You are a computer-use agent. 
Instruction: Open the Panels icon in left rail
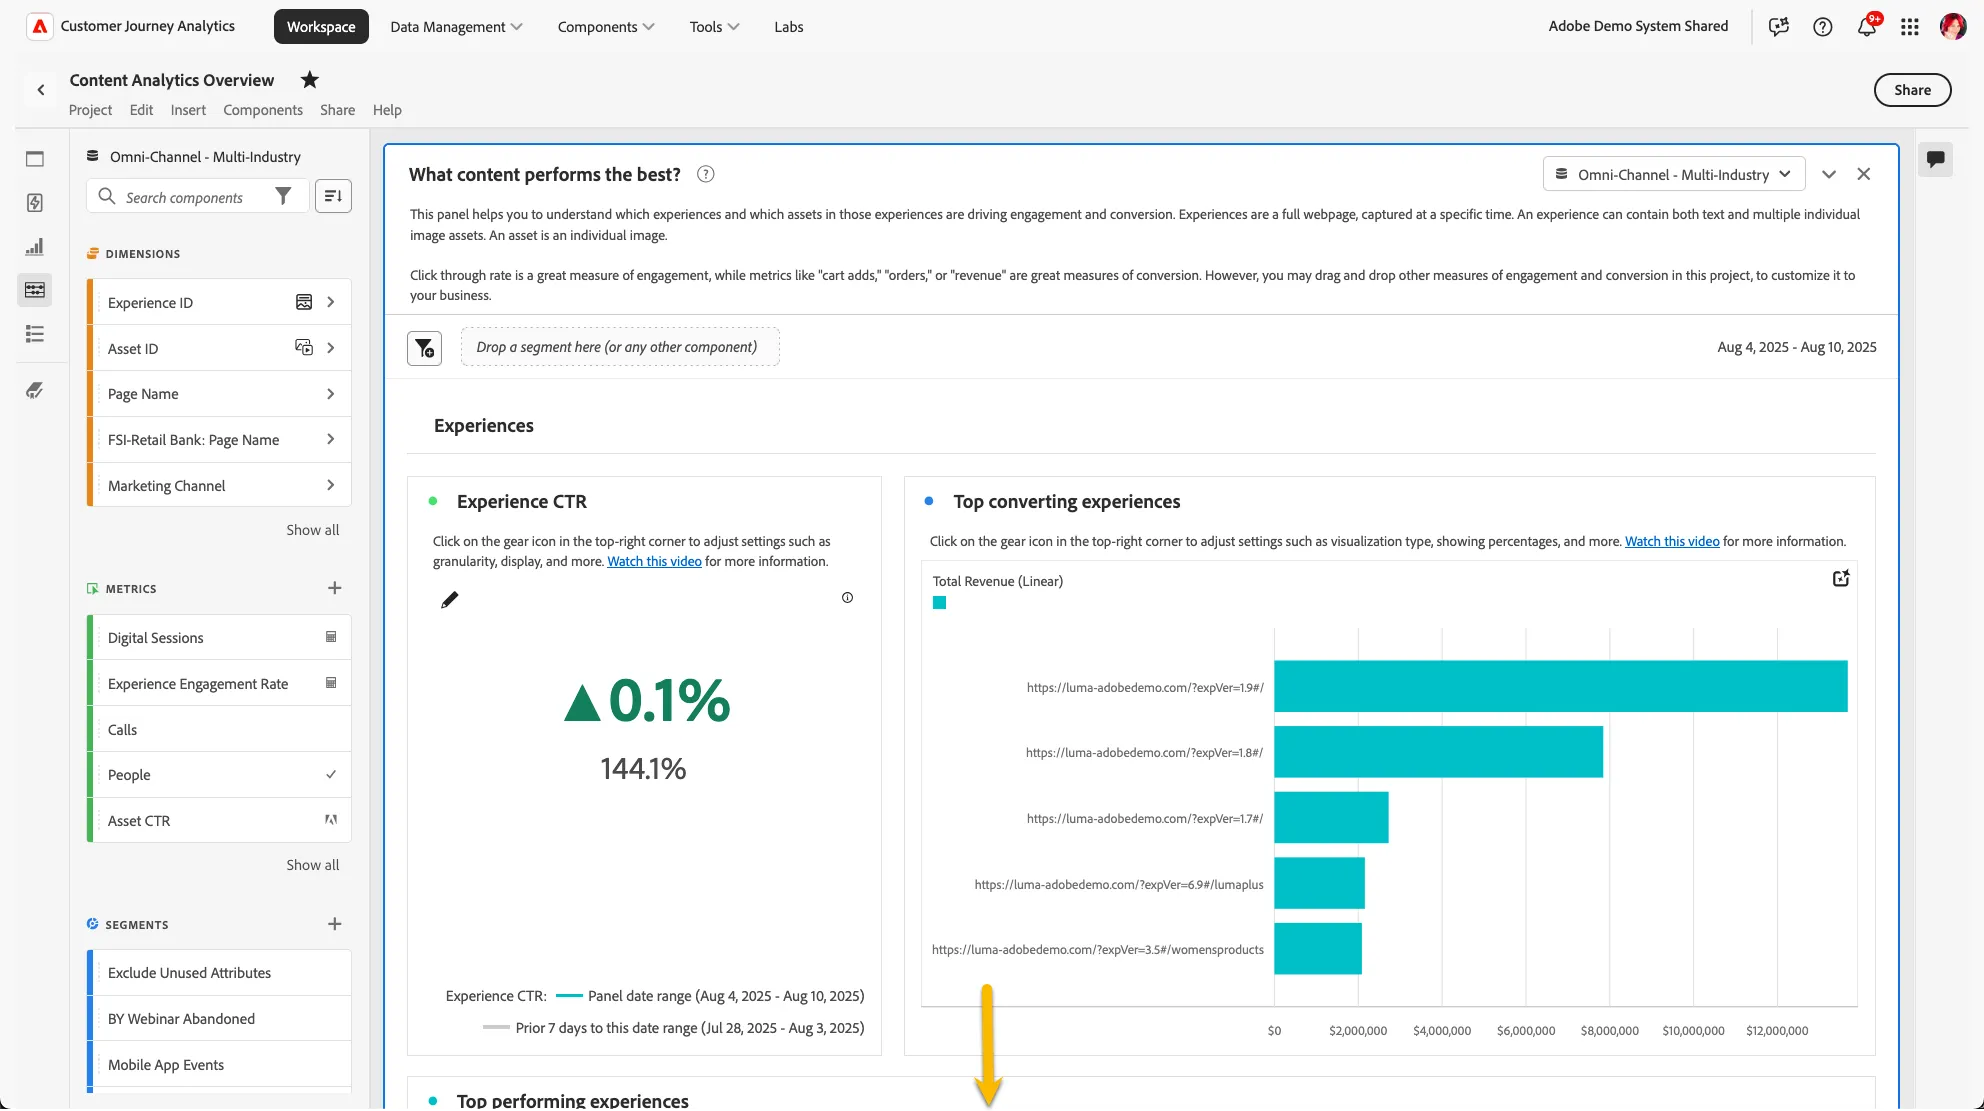(35, 159)
